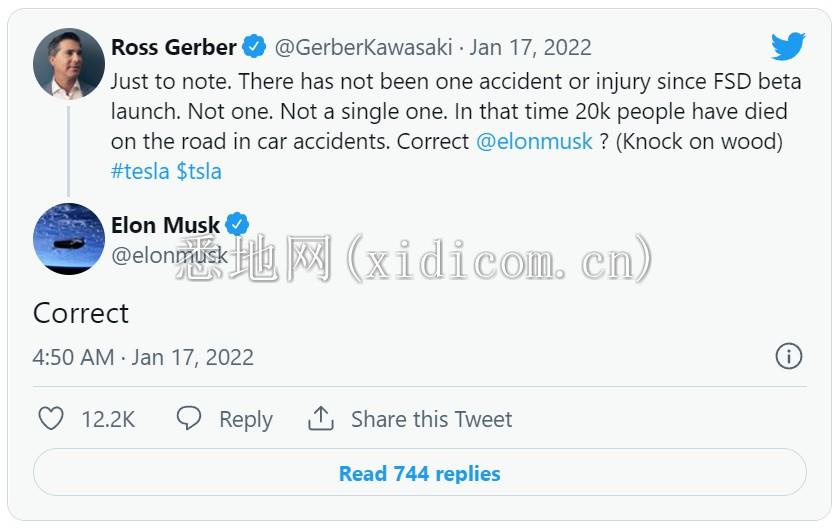The height and width of the screenshot is (531, 839).
Task: Click the Elon Musk display name
Action: pyautogui.click(x=166, y=225)
